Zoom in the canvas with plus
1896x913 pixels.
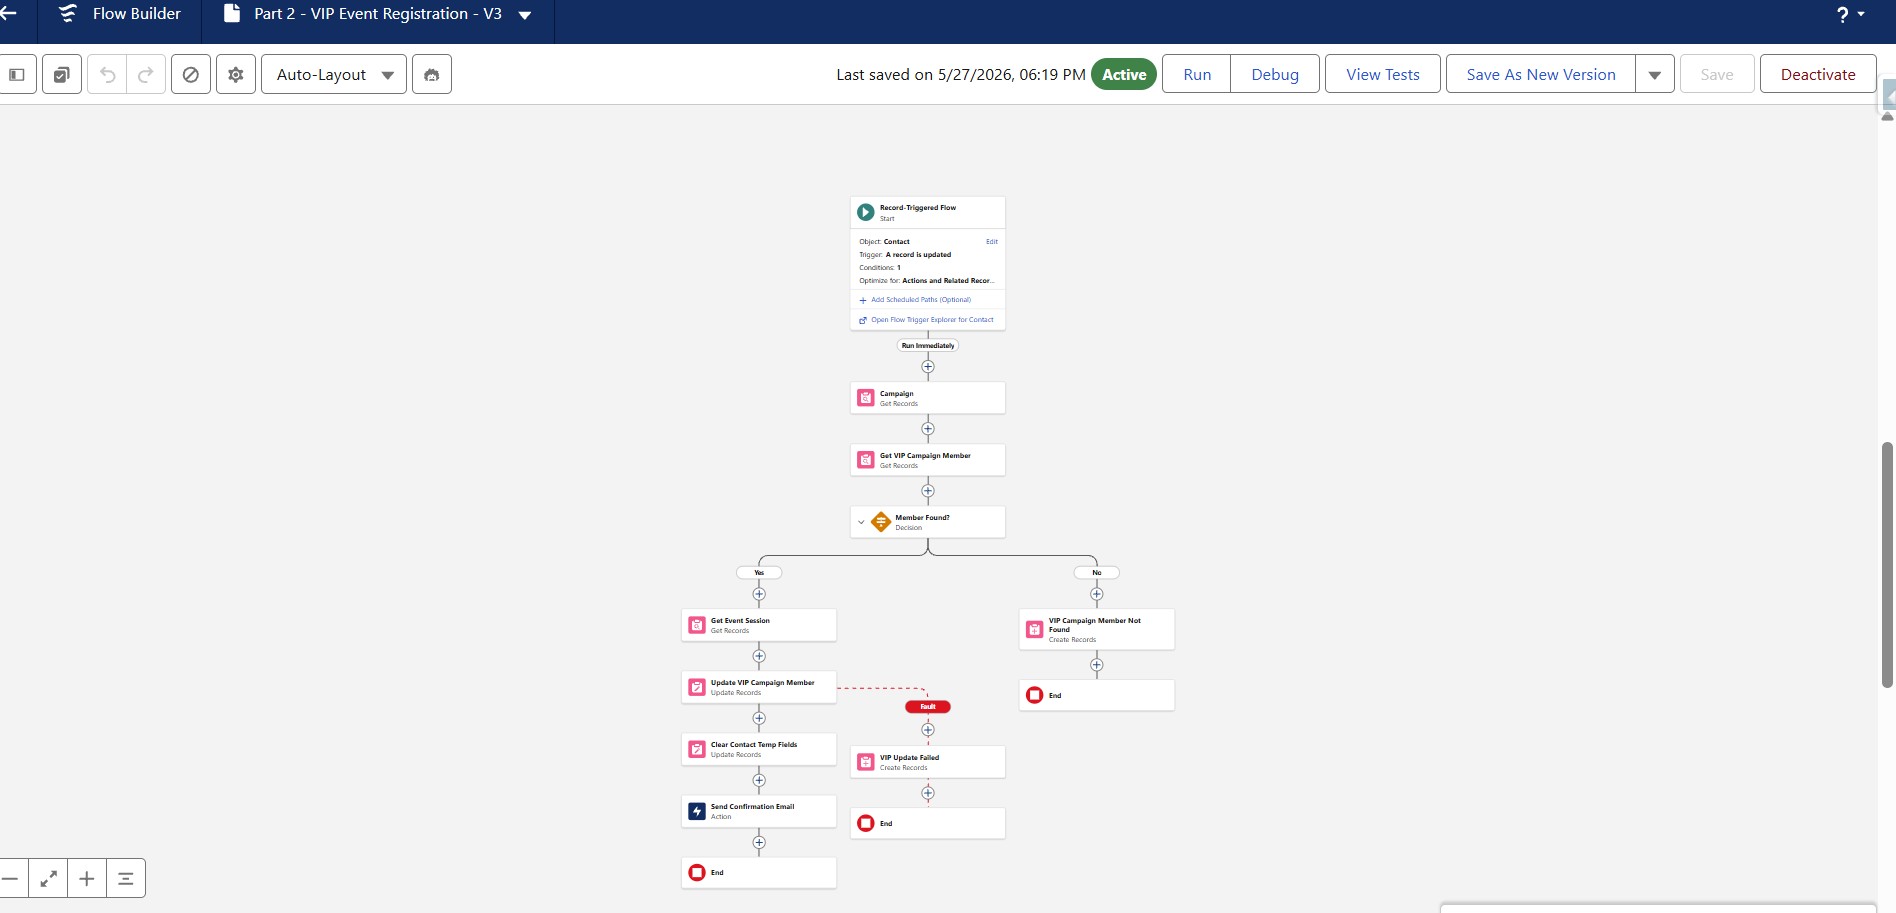pyautogui.click(x=87, y=878)
